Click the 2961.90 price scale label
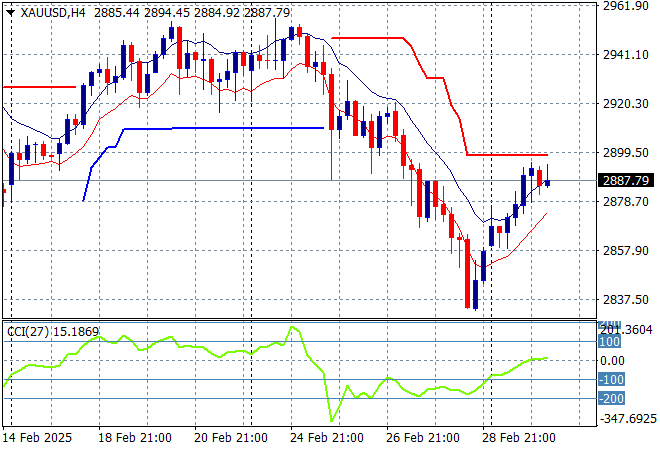The image size is (660, 450). point(626,6)
